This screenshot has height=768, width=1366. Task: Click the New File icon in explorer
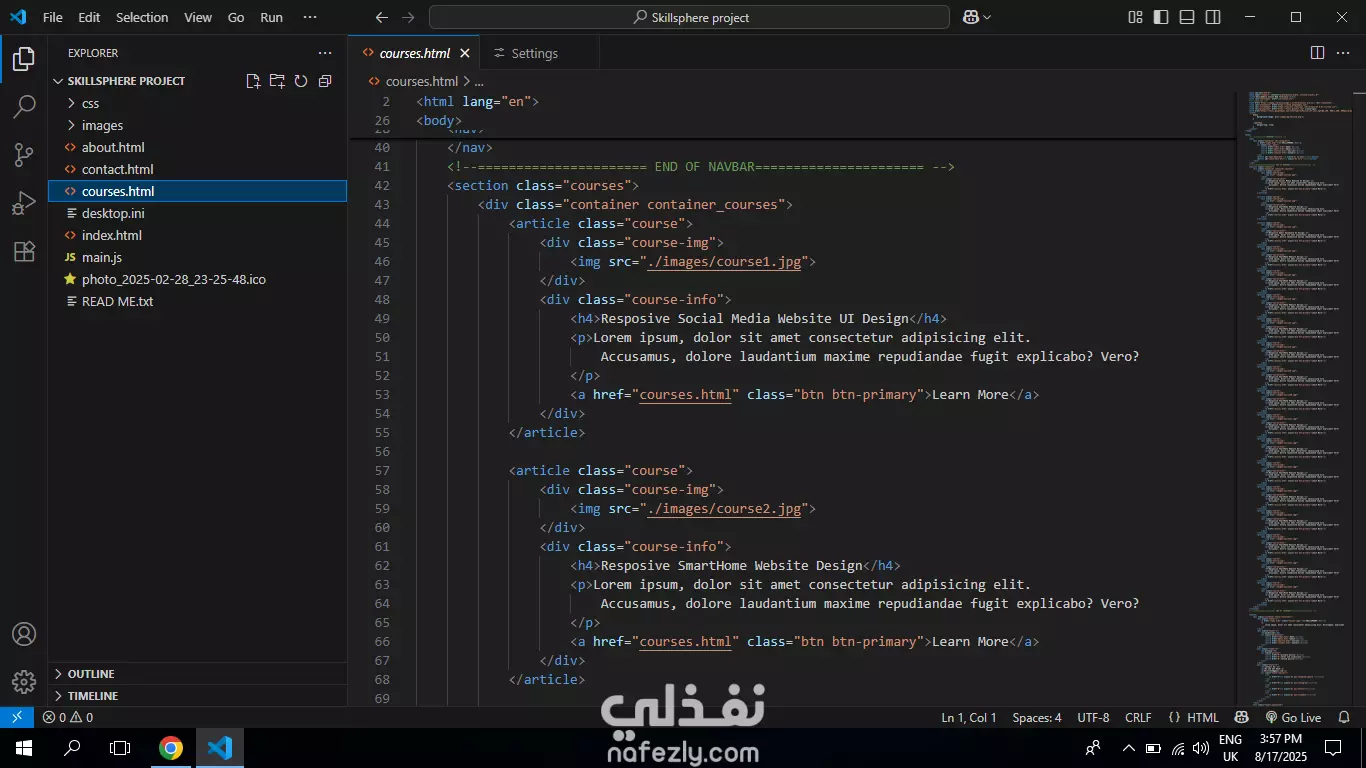253,81
